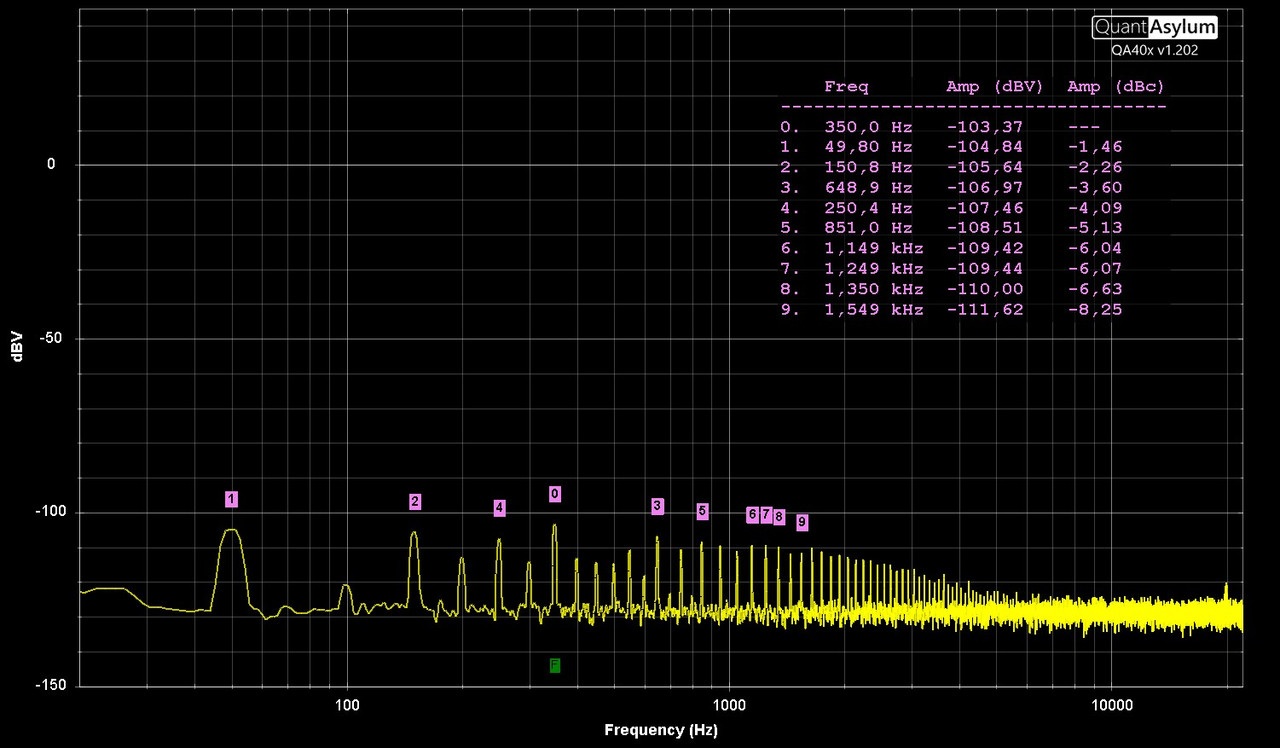This screenshot has height=748, width=1280.
Task: Click the 250,4 Hz table entry
Action: click(x=868, y=208)
